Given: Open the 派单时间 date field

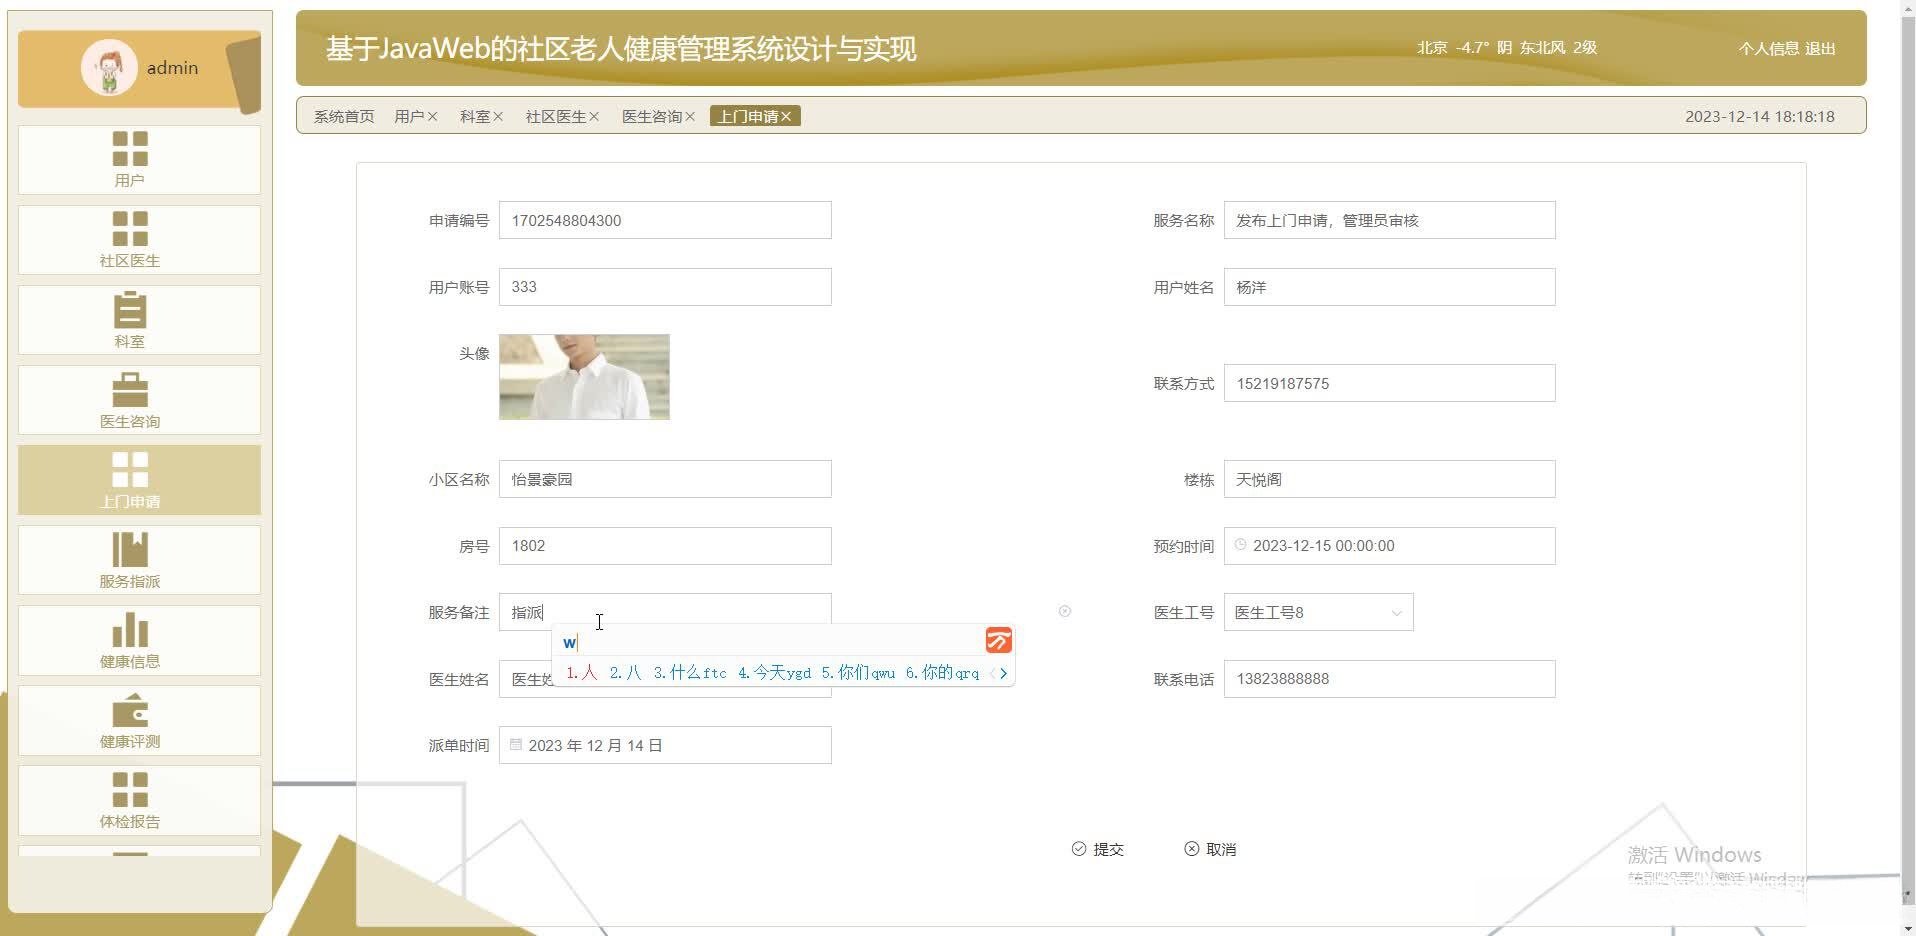Looking at the screenshot, I should (665, 745).
